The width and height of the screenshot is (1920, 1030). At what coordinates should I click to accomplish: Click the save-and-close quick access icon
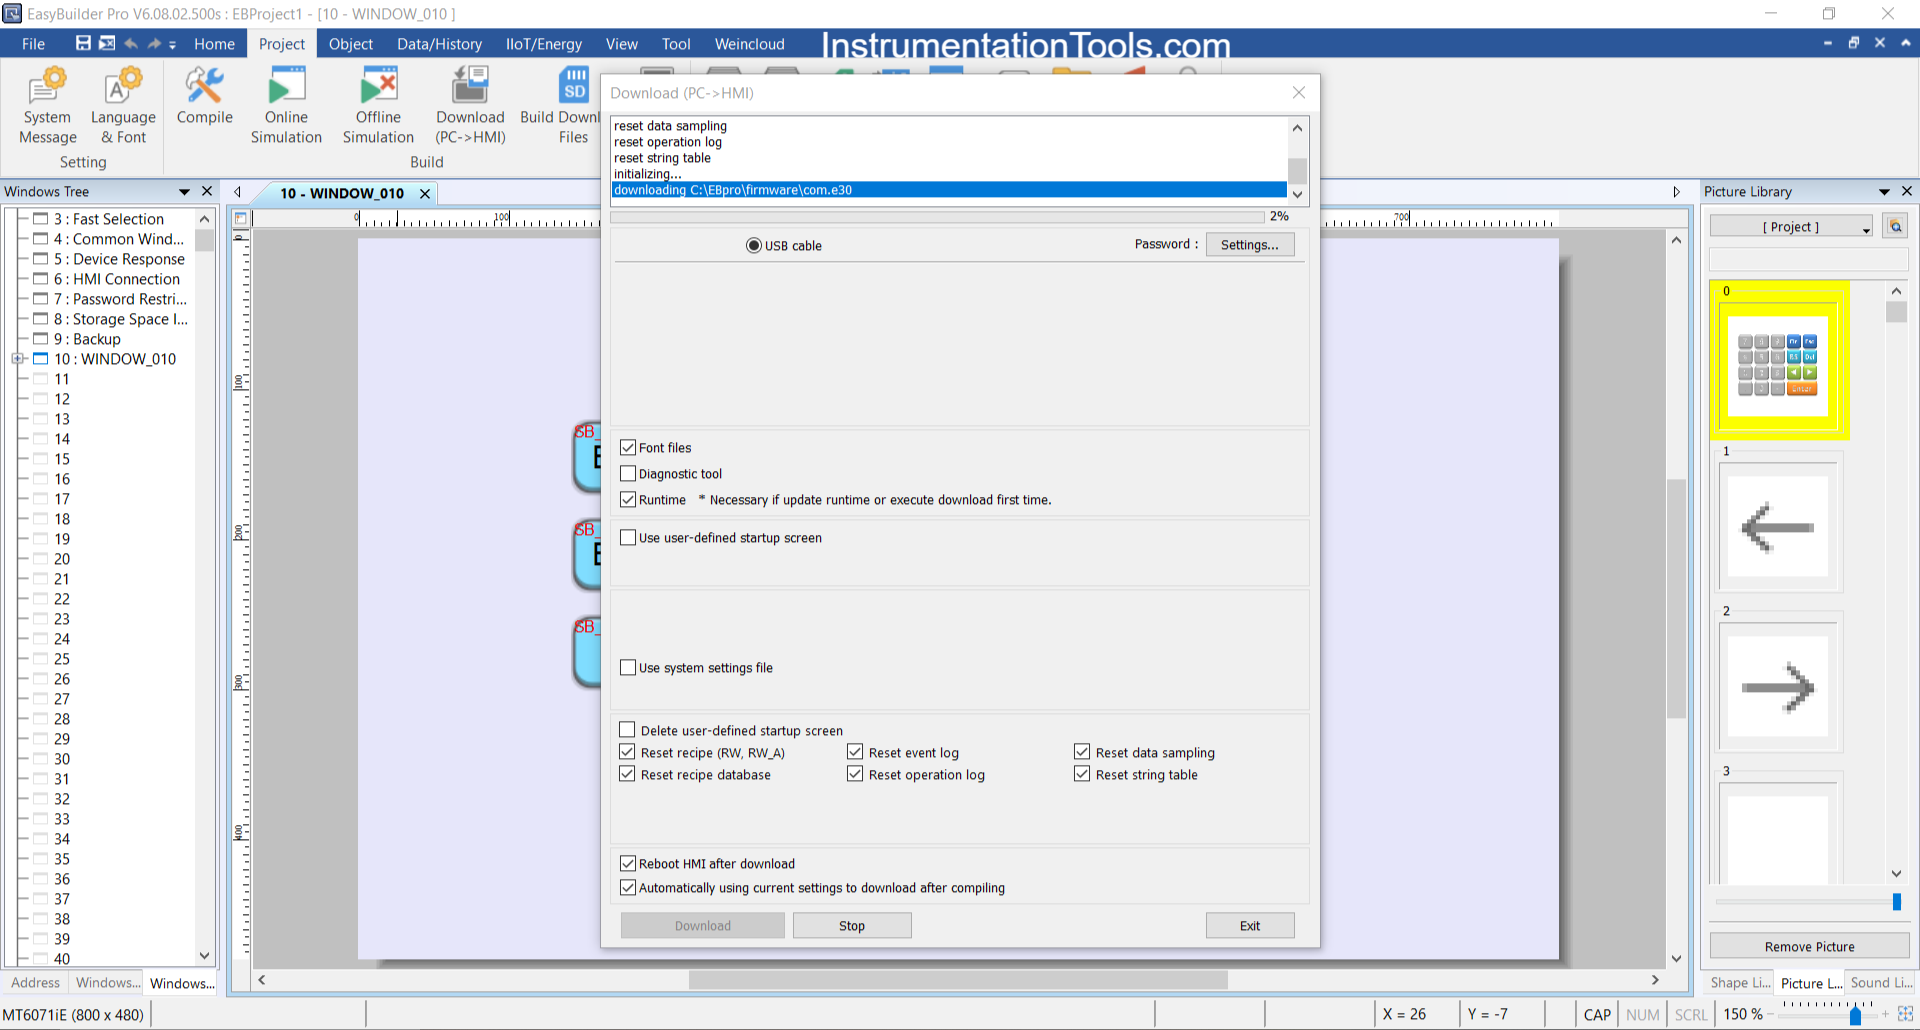click(x=107, y=43)
